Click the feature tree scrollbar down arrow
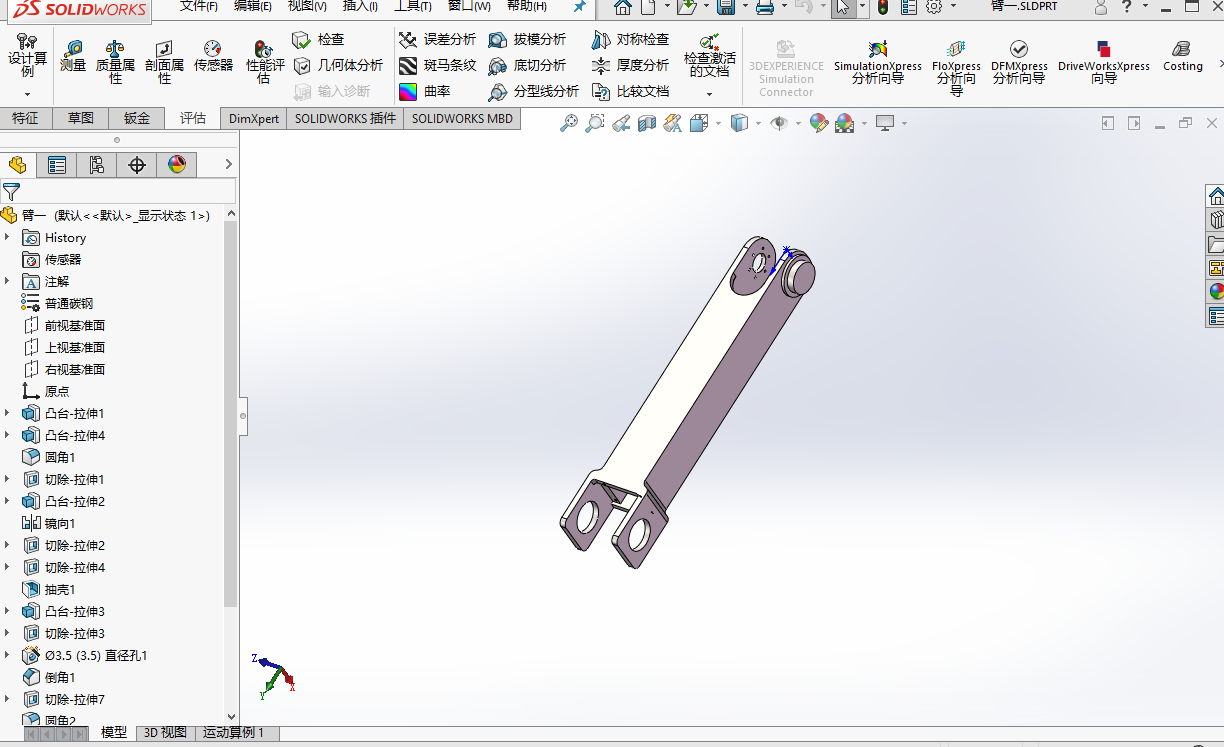 [x=232, y=716]
